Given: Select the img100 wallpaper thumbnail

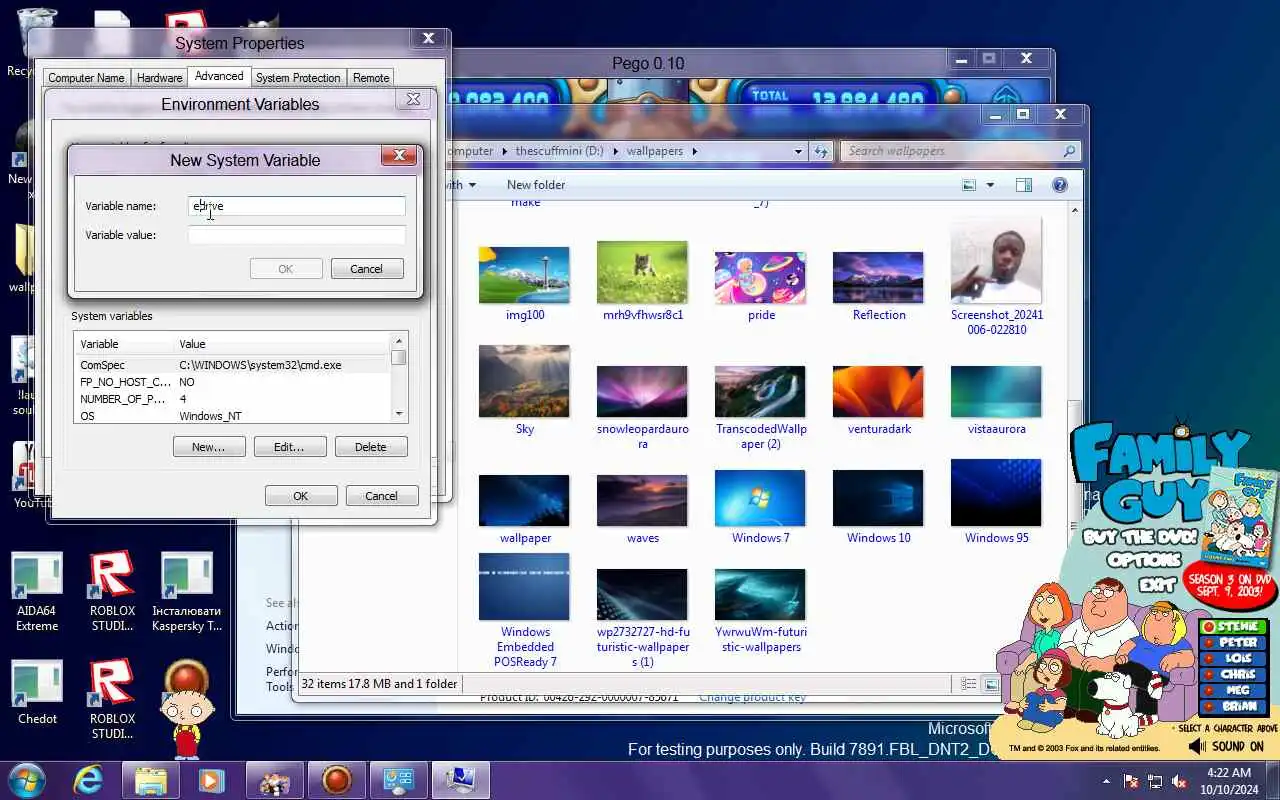Looking at the screenshot, I should click(525, 283).
